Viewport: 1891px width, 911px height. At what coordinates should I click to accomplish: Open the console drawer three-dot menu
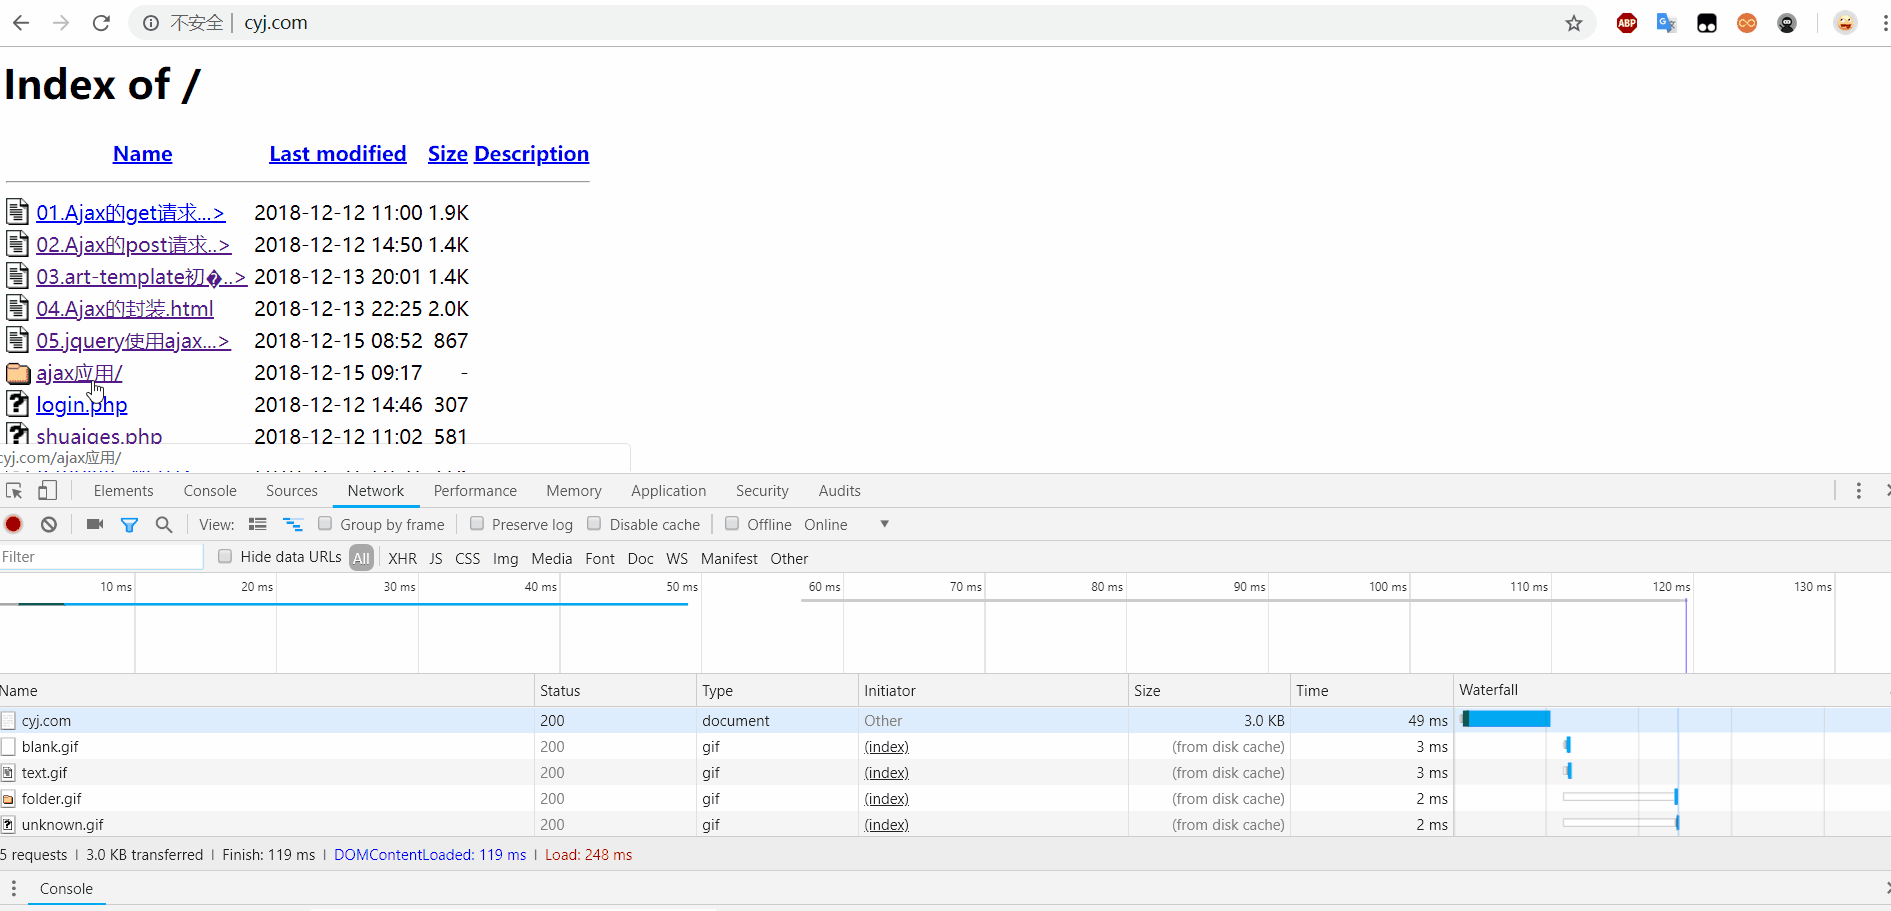point(14,889)
